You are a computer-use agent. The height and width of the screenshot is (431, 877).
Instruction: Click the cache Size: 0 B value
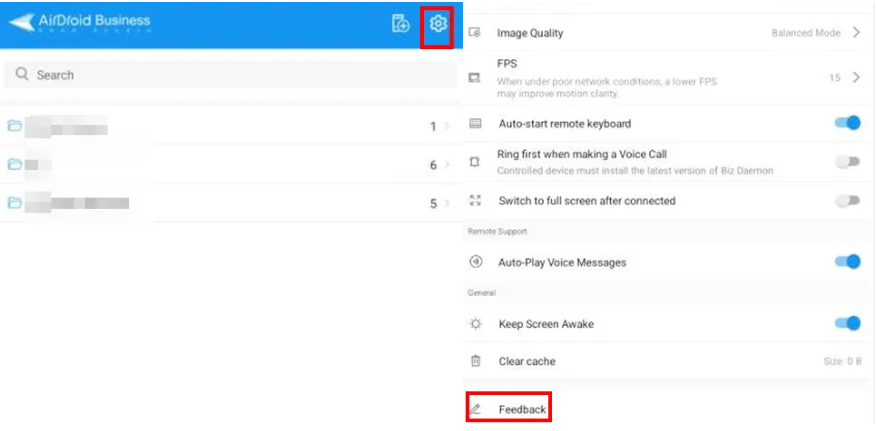point(842,362)
